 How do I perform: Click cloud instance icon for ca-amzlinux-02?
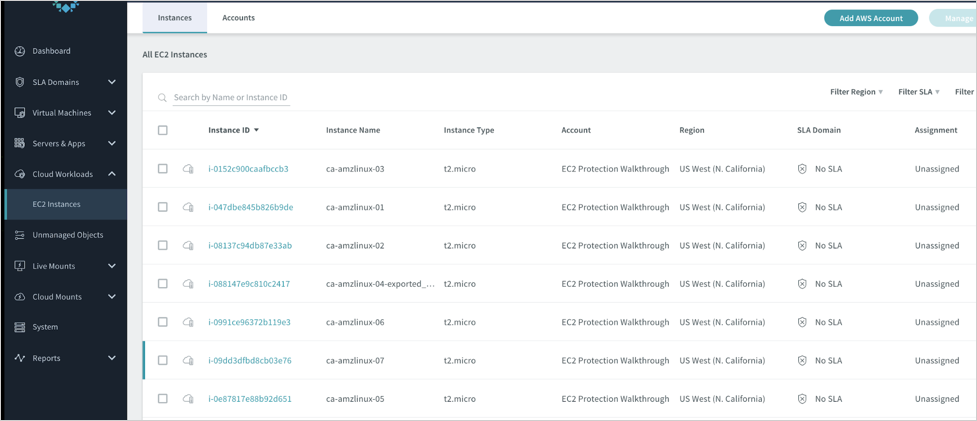pyautogui.click(x=188, y=245)
